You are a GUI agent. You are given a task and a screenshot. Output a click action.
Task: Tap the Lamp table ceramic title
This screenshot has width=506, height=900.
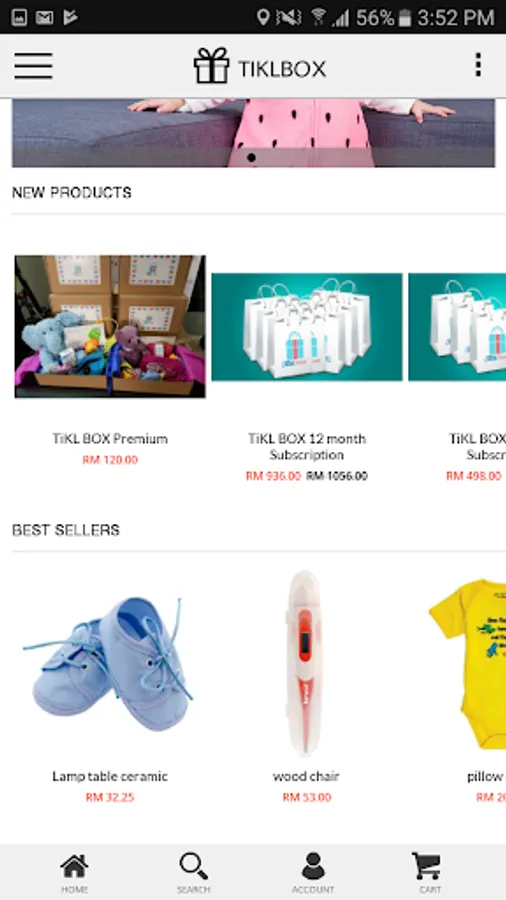(x=110, y=777)
